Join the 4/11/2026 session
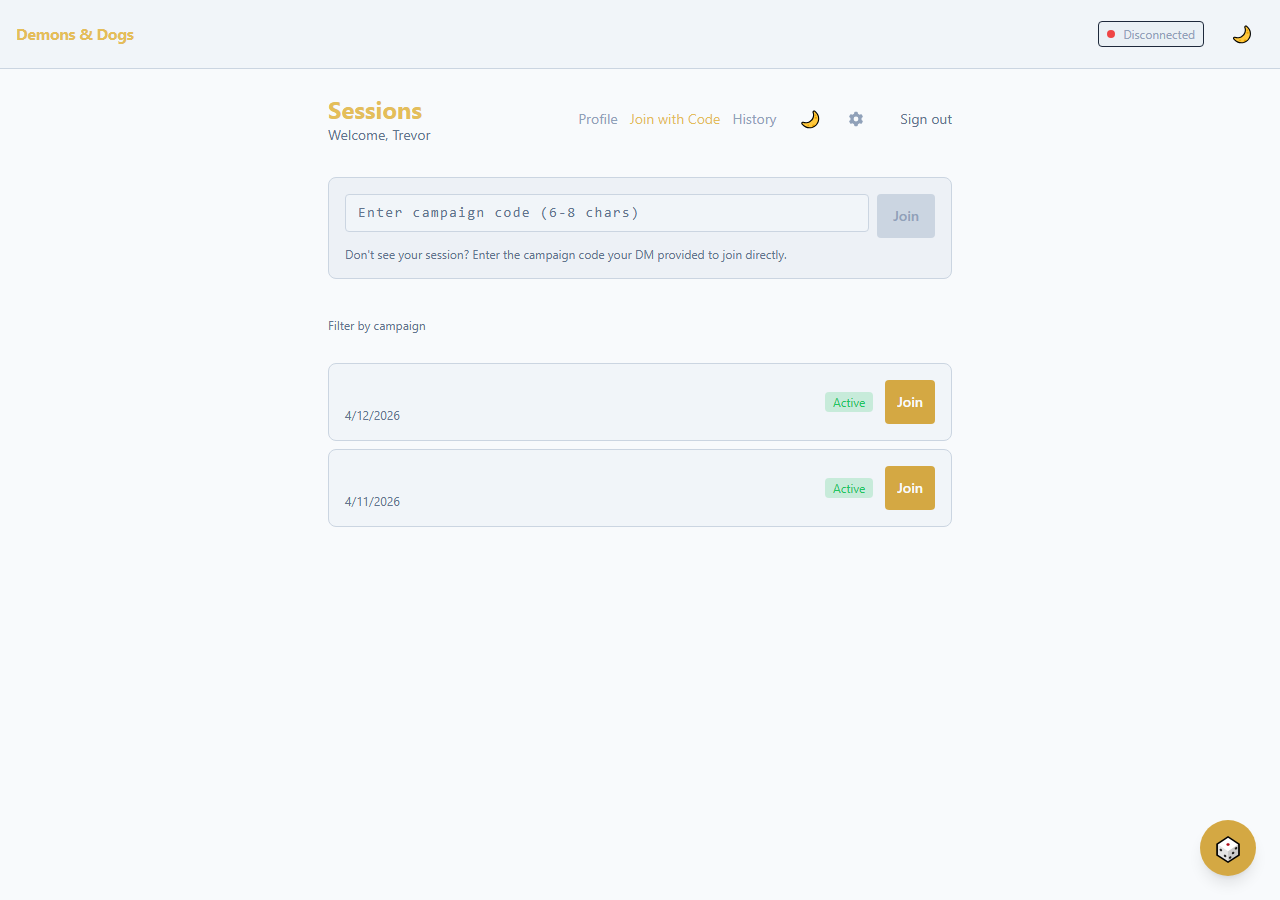The height and width of the screenshot is (900, 1280). point(910,488)
